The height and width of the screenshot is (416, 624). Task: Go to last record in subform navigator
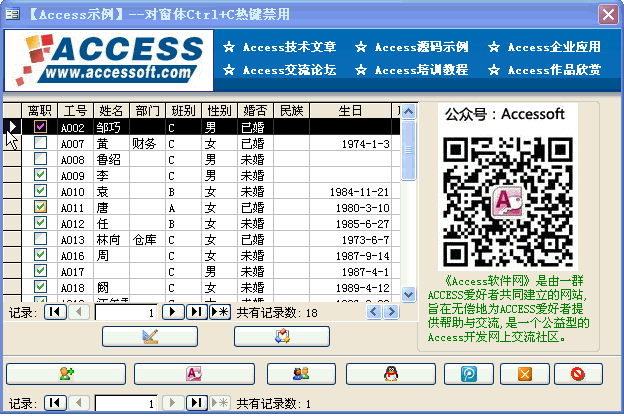(197, 312)
